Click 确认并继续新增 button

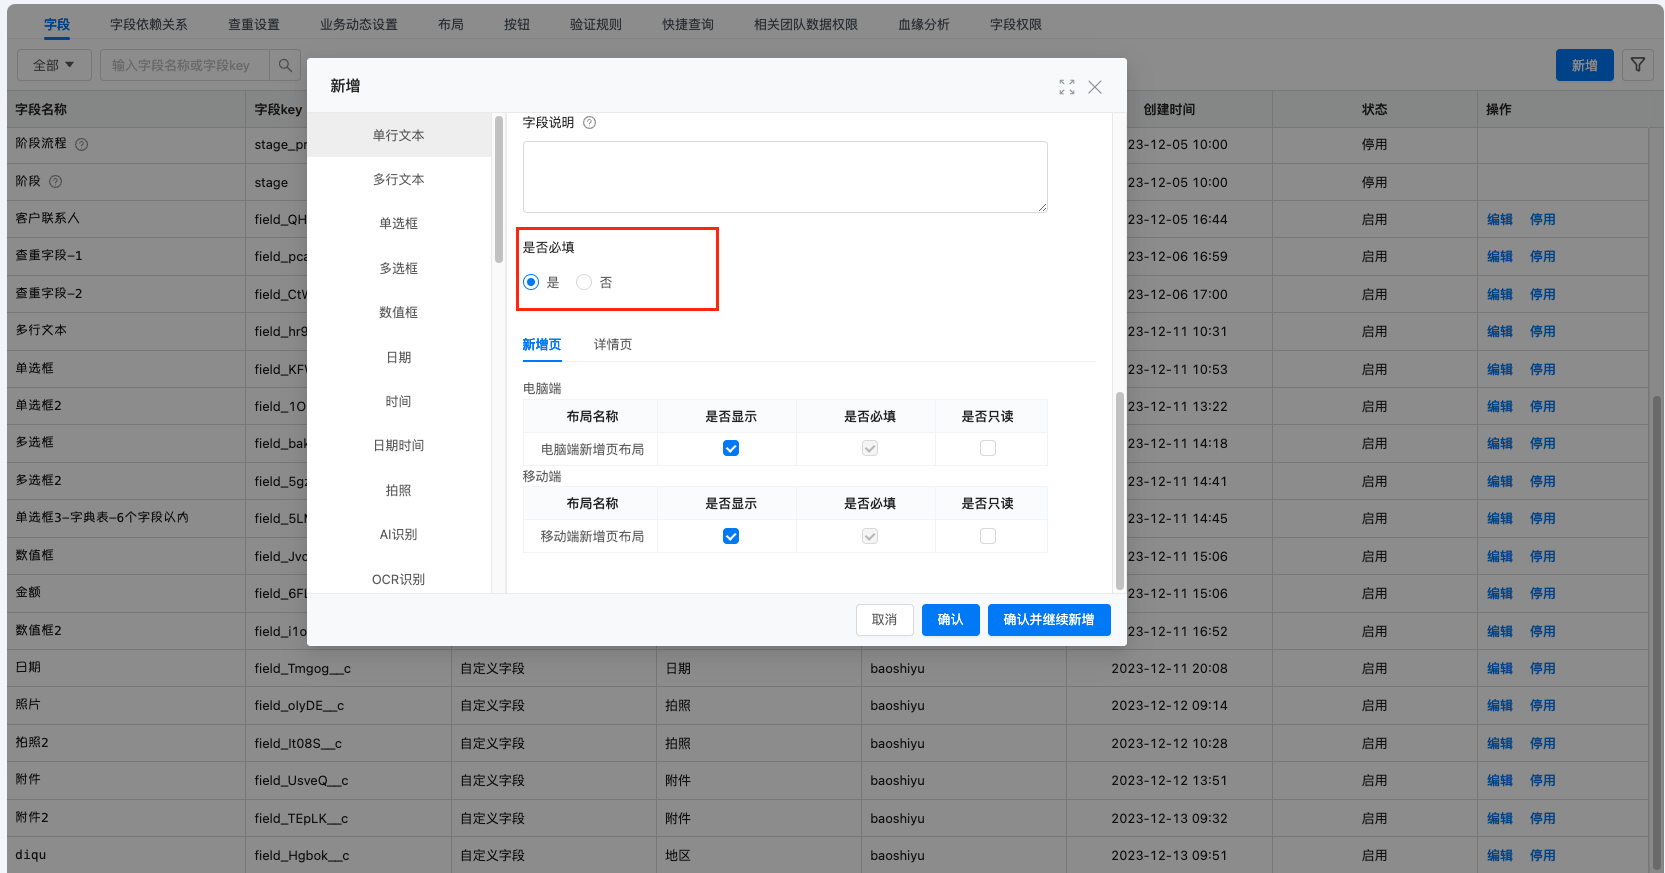(x=1049, y=620)
